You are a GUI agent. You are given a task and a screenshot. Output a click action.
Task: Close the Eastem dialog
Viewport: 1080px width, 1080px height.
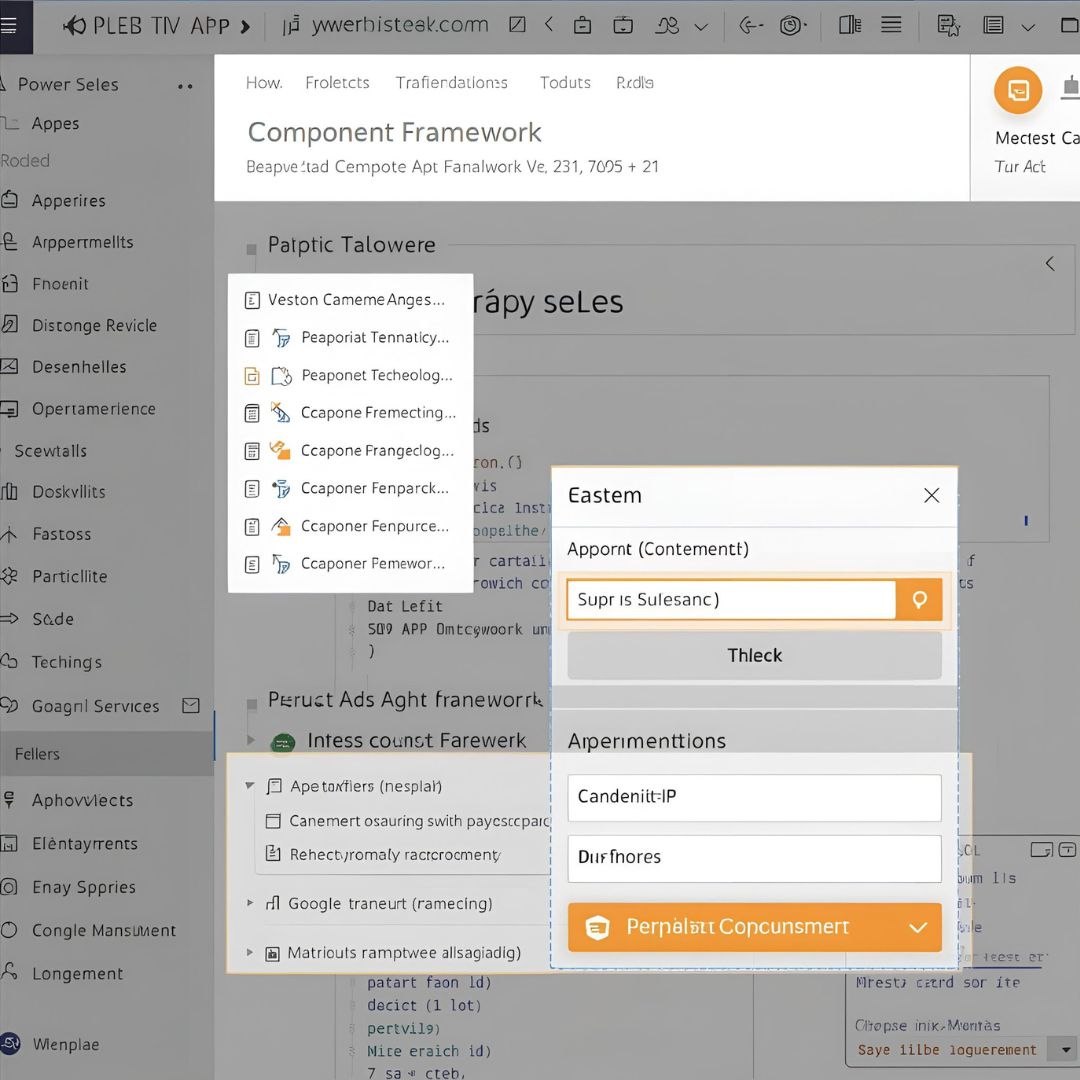931,495
